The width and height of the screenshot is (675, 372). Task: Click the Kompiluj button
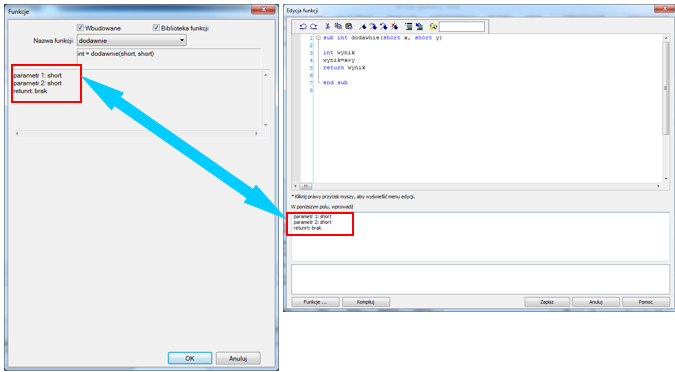366,302
